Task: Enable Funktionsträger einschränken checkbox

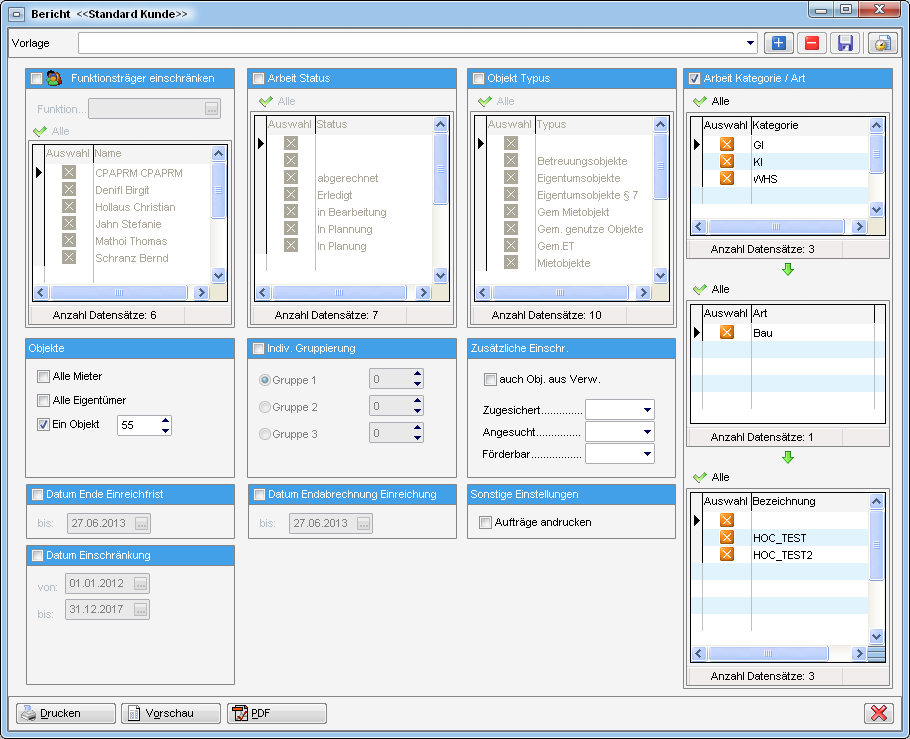Action: point(37,78)
